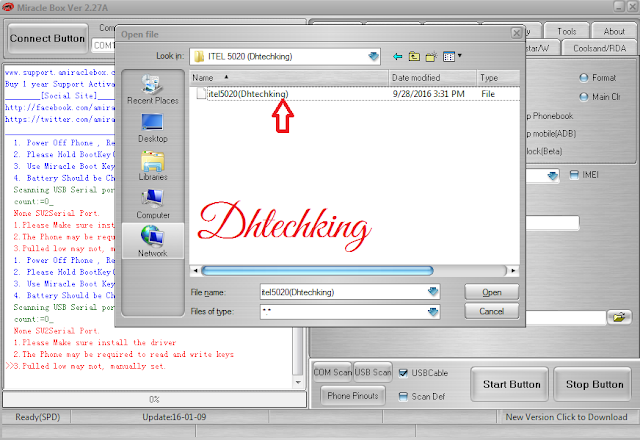Open Network location in sidebar
The height and width of the screenshot is (440, 640).
(153, 242)
